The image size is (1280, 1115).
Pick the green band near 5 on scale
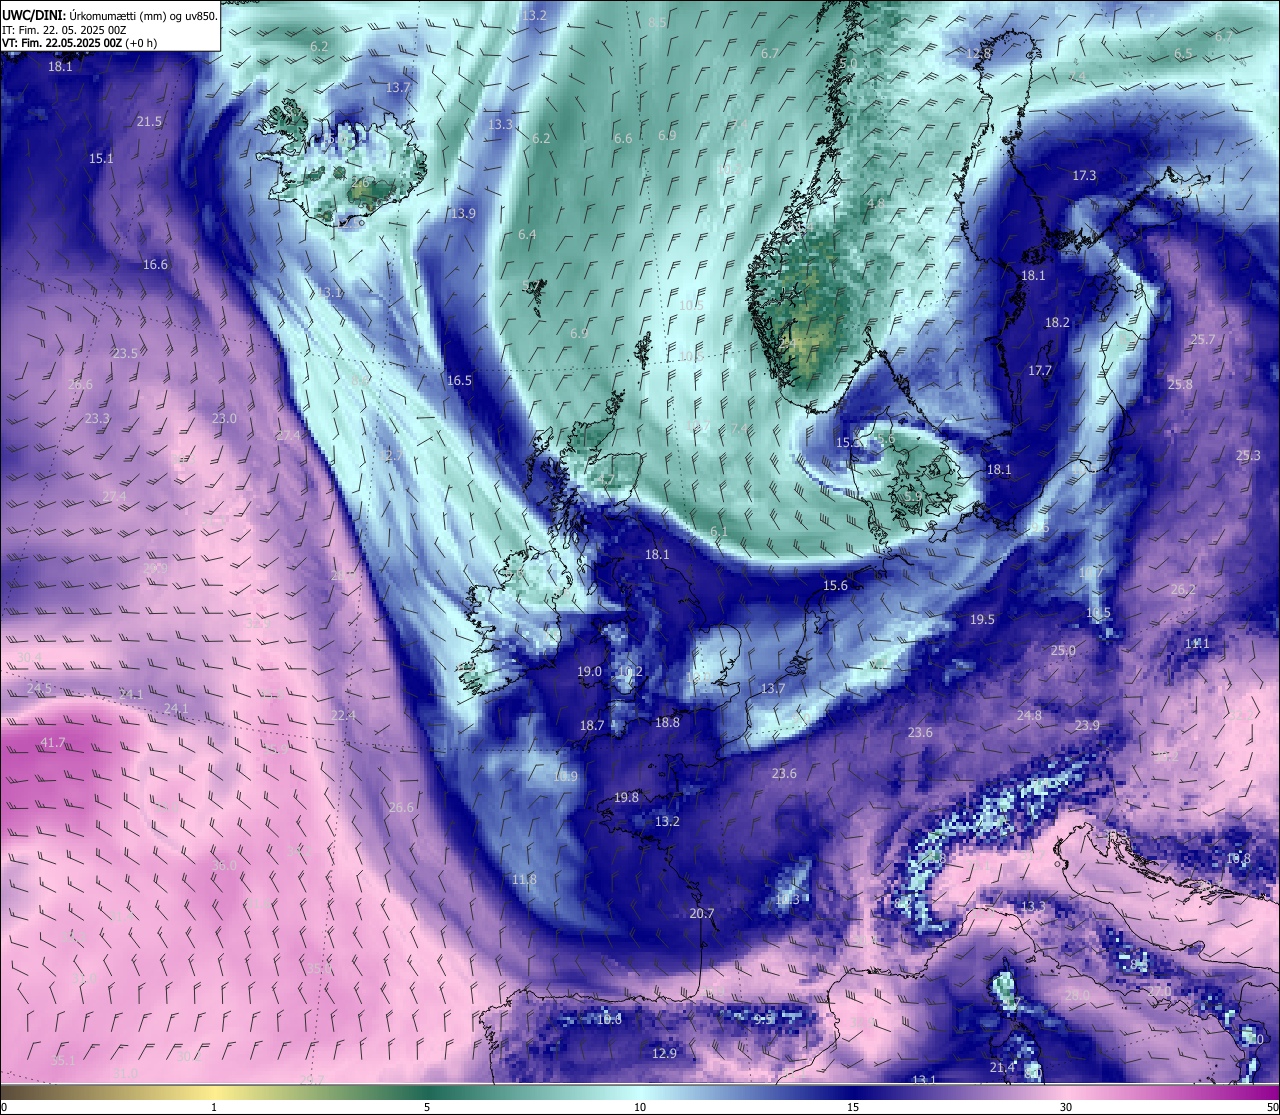[x=427, y=1092]
